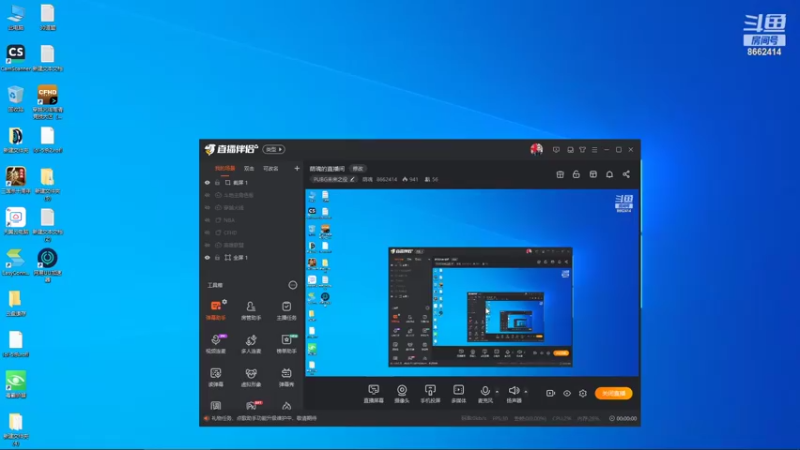Viewport: 800px width, 450px height.
Task: Open the first icon left of header padlock
Action: 560,174
